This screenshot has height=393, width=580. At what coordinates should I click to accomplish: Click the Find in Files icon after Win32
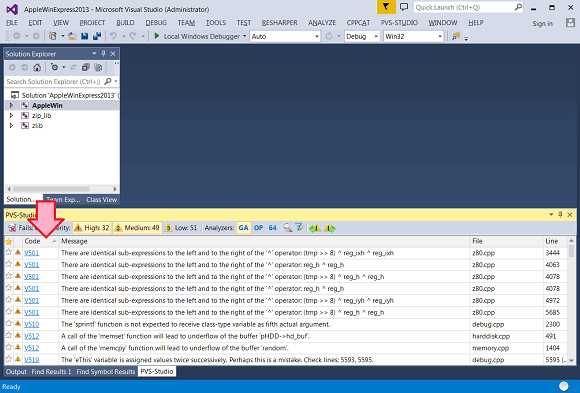[456, 36]
